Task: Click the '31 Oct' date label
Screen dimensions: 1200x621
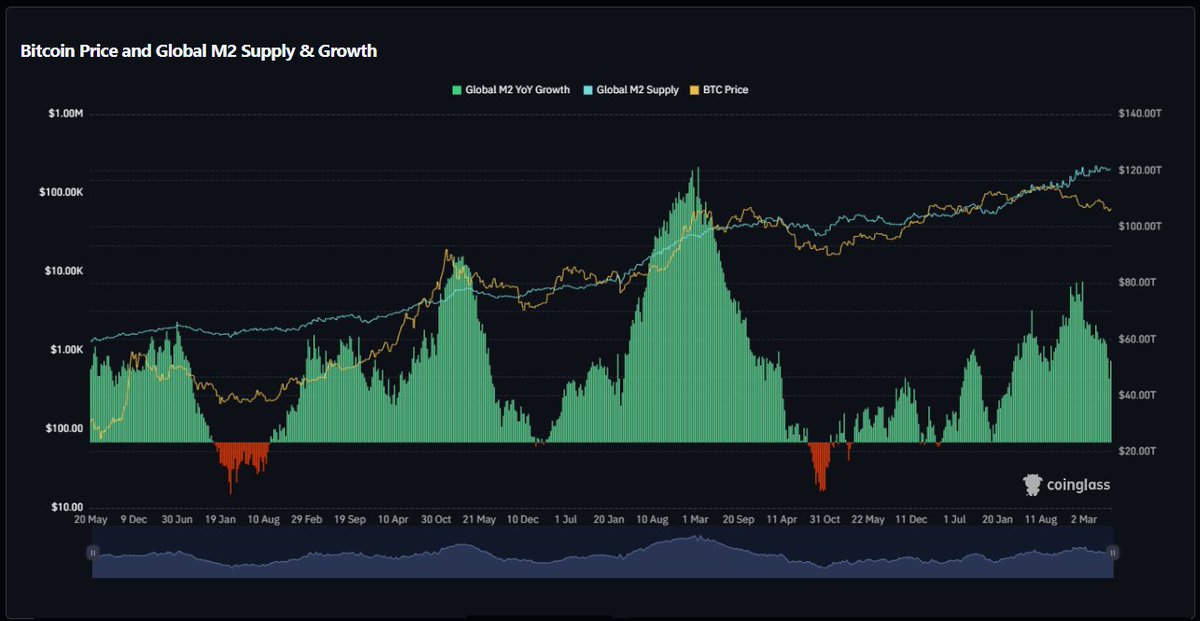Action: point(824,520)
